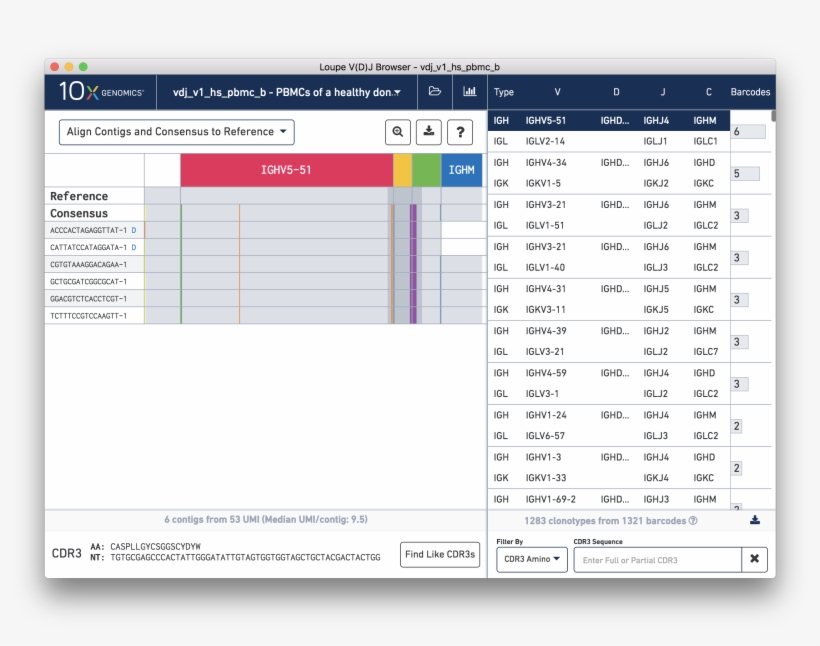Click the red IGHV5-51 gene segment
The width and height of the screenshot is (820, 646).
pos(286,170)
